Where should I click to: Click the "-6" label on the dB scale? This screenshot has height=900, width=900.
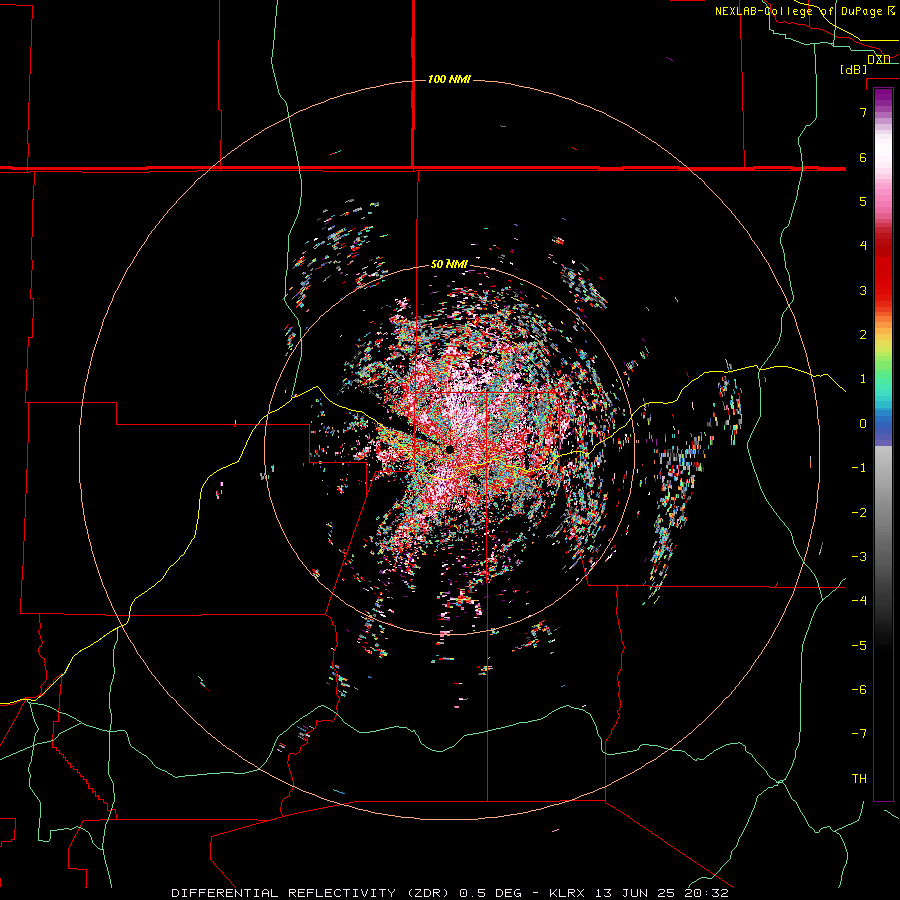pos(859,689)
